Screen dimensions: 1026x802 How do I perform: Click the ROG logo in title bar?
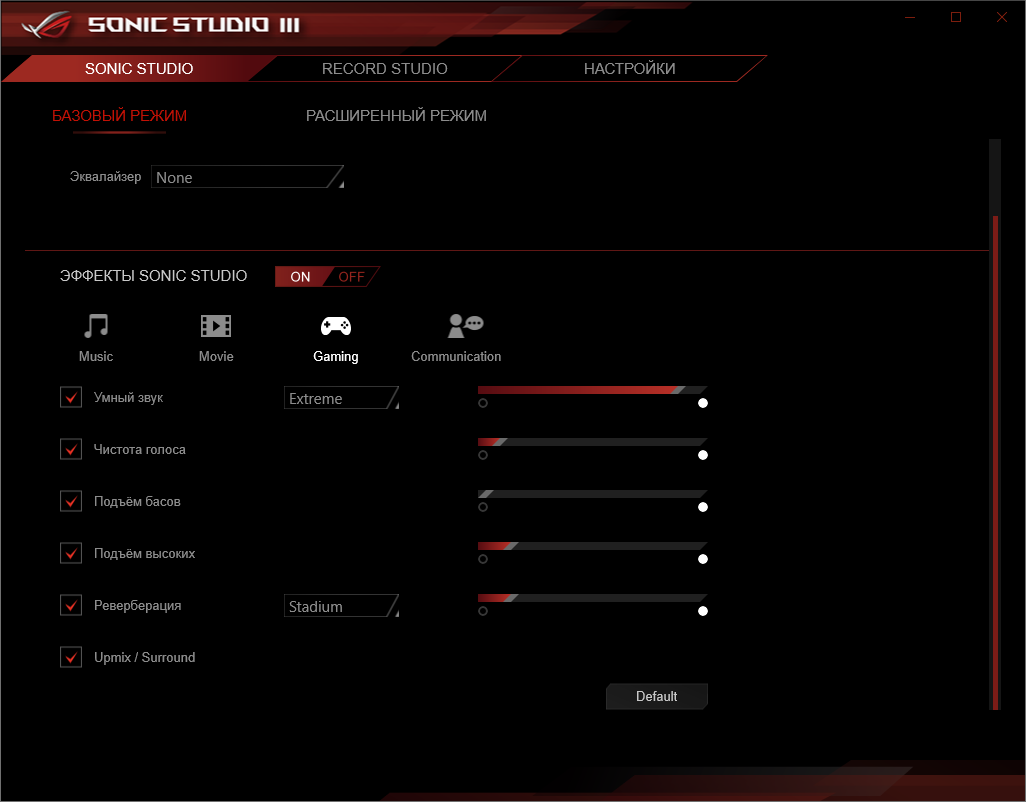click(x=46, y=25)
